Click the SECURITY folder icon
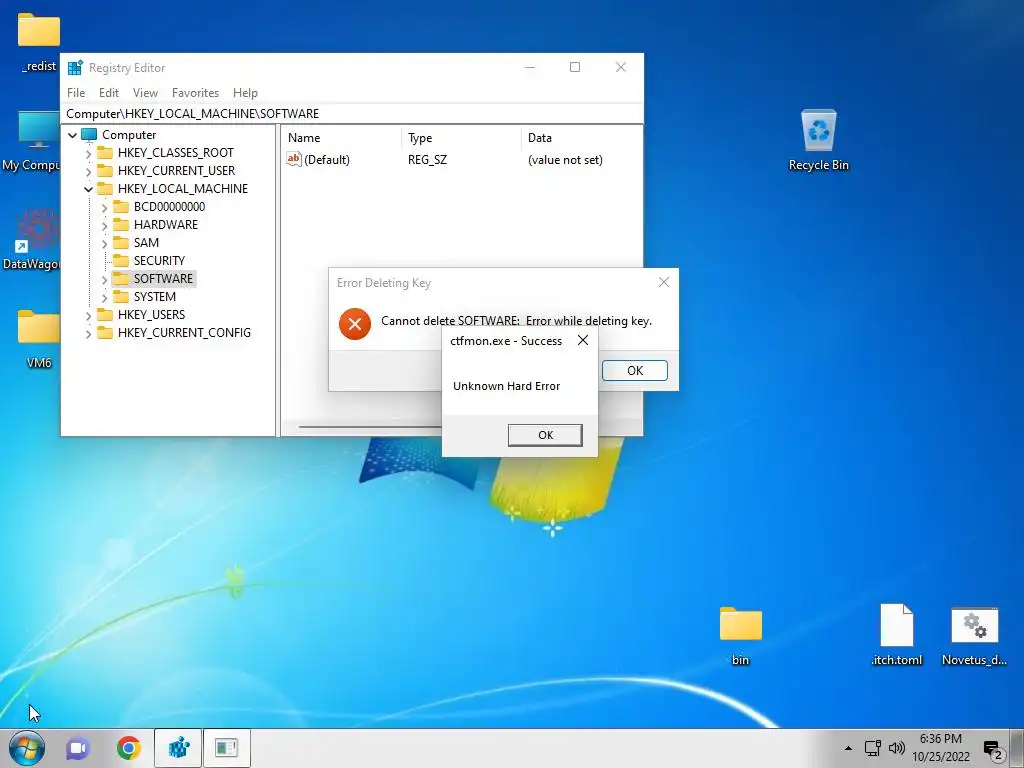This screenshot has height=768, width=1024. pyautogui.click(x=121, y=261)
